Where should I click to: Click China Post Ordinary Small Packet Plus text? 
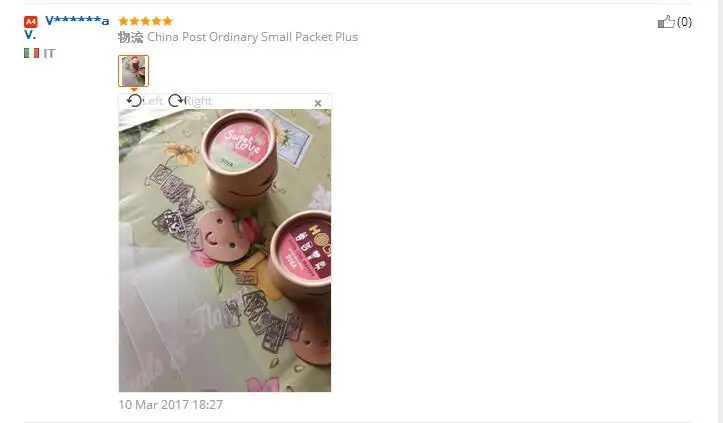[253, 37]
